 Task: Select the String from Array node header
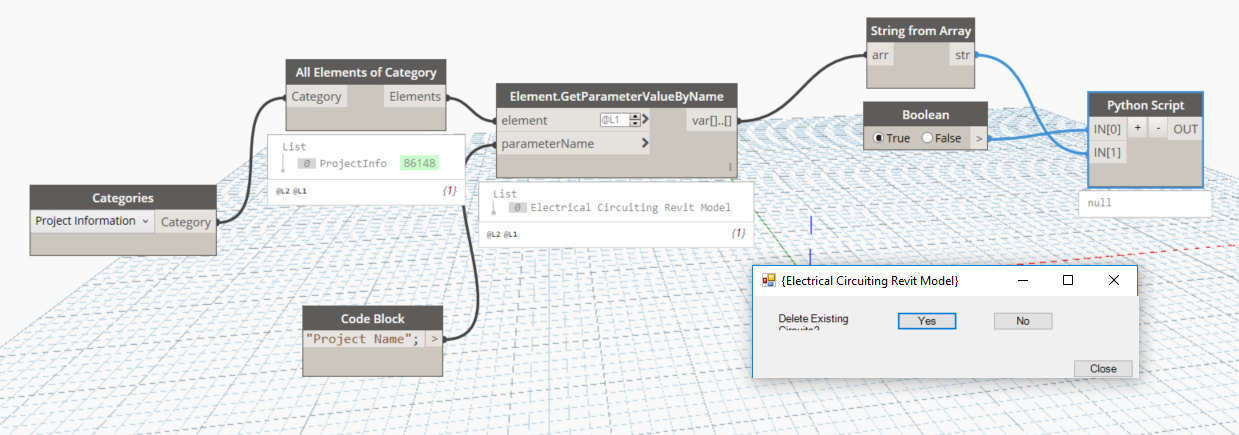click(921, 31)
